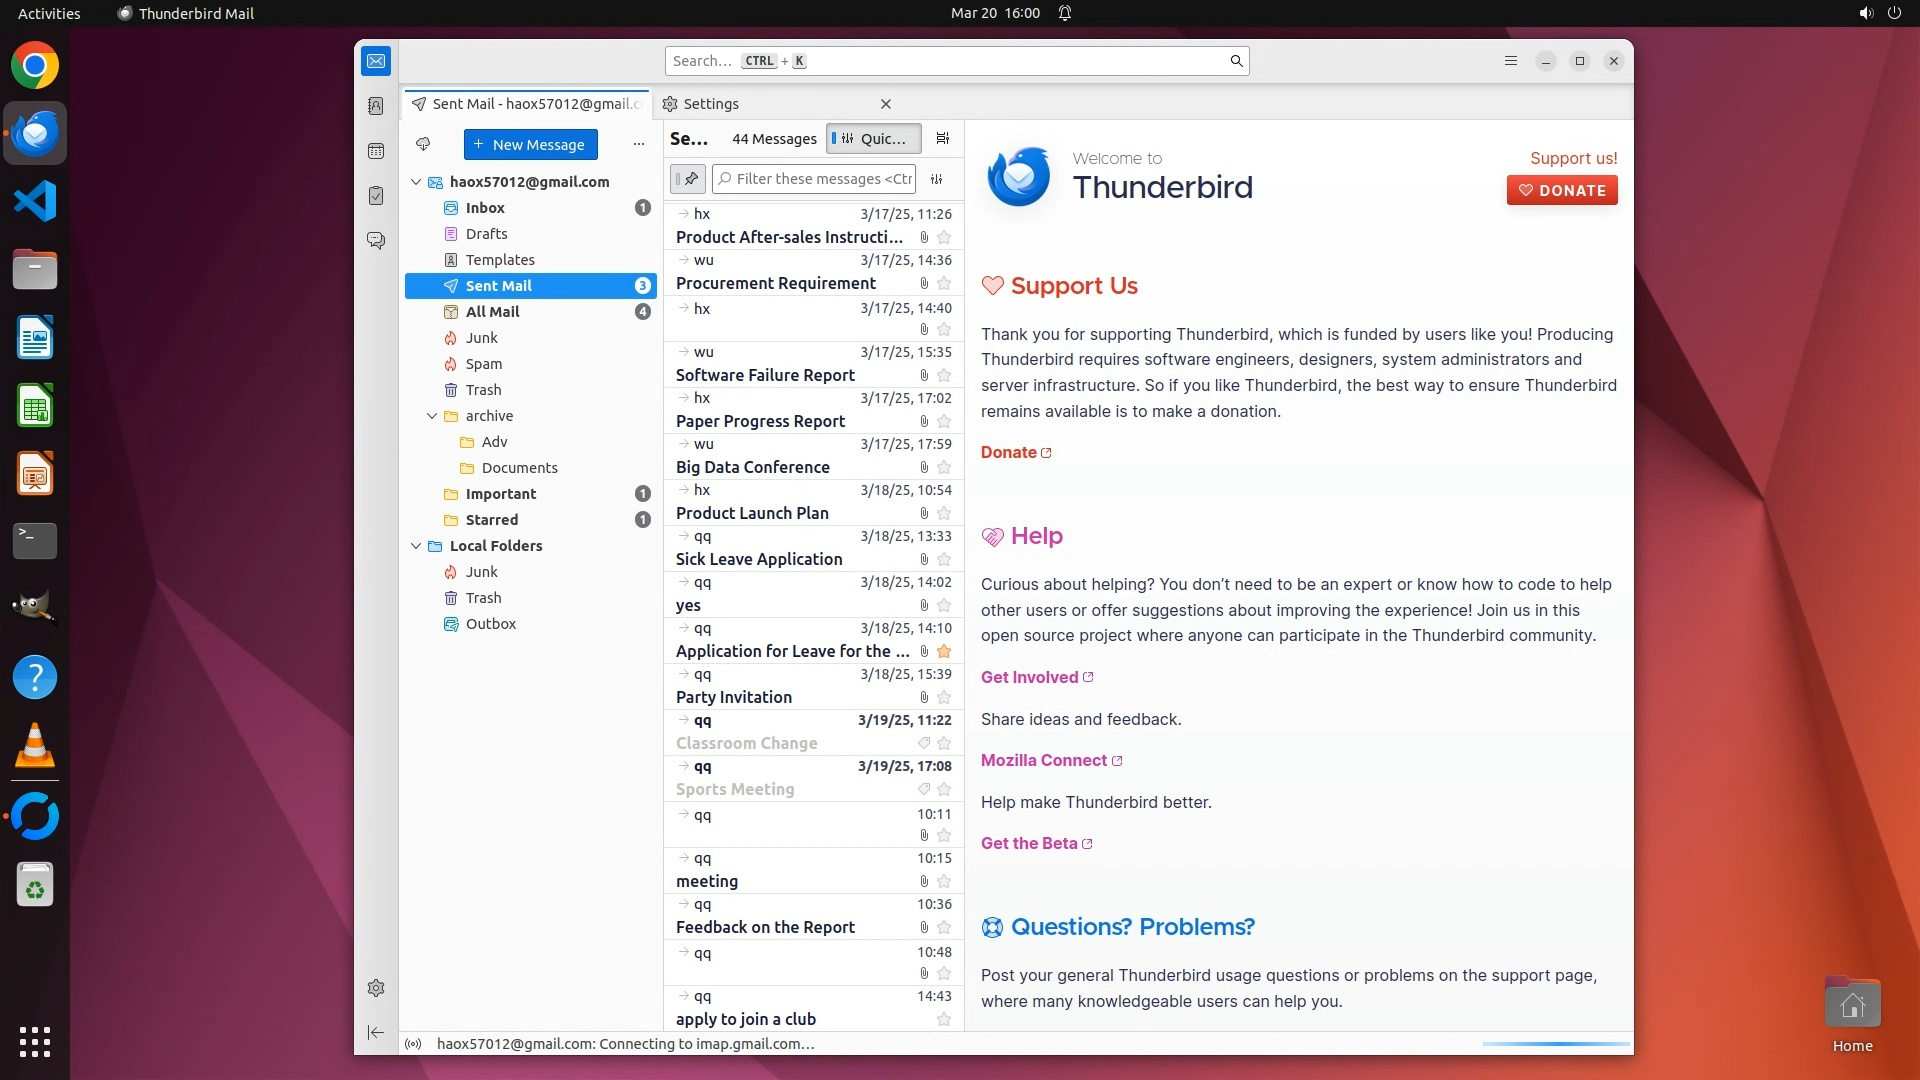Open message list display options icon
This screenshot has height=1080, width=1920.
pos(942,139)
